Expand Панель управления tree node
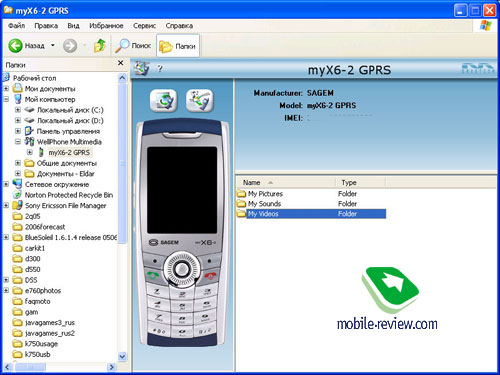This screenshot has height=375, width=500. [x=18, y=131]
